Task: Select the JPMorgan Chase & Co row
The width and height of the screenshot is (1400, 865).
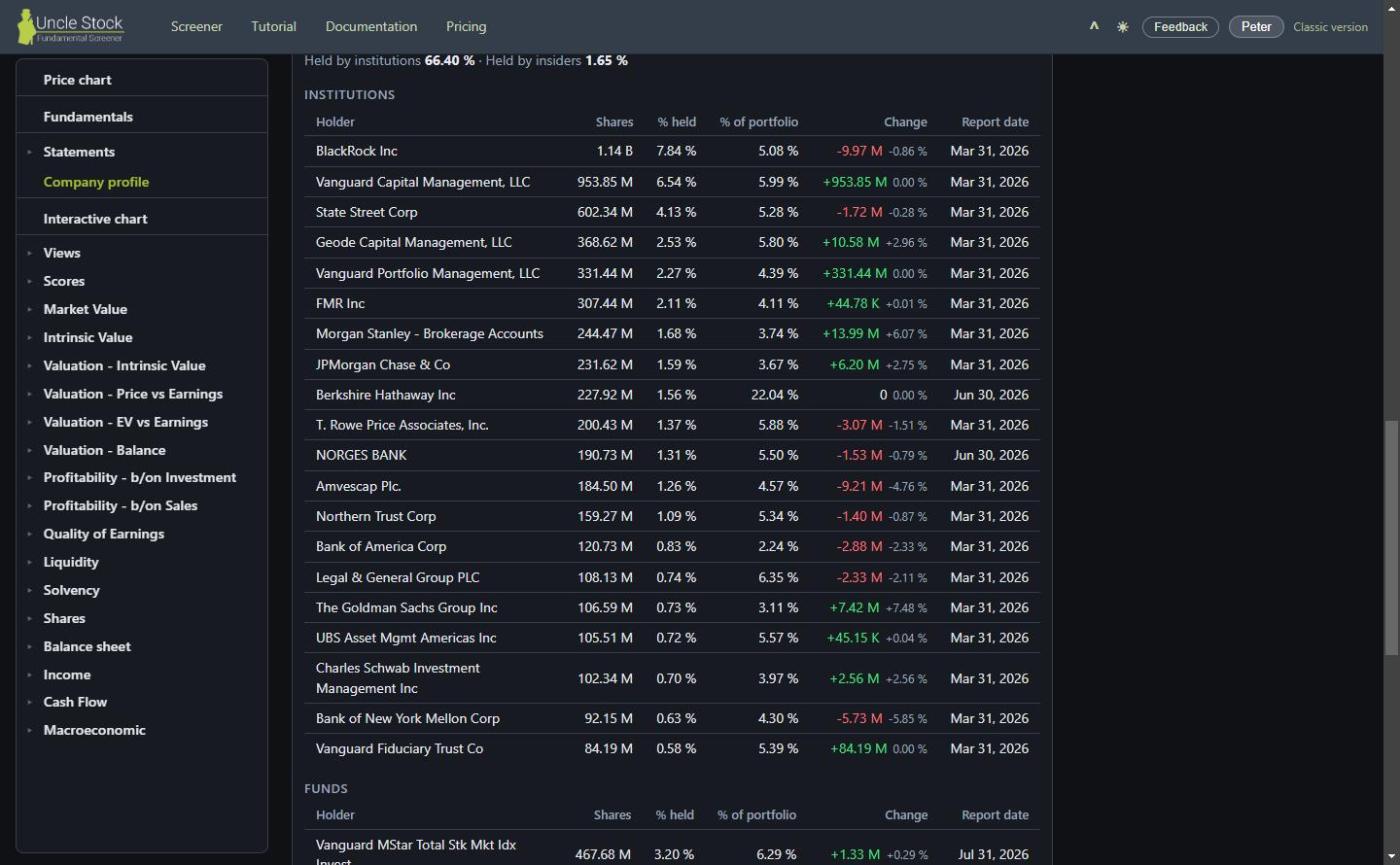Action: [x=672, y=364]
